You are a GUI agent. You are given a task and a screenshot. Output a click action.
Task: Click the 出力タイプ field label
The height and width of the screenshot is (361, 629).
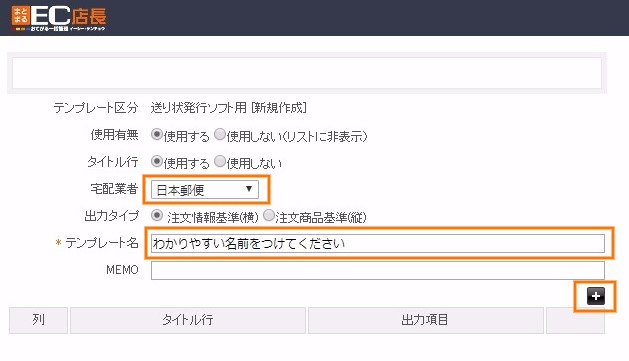(112, 216)
